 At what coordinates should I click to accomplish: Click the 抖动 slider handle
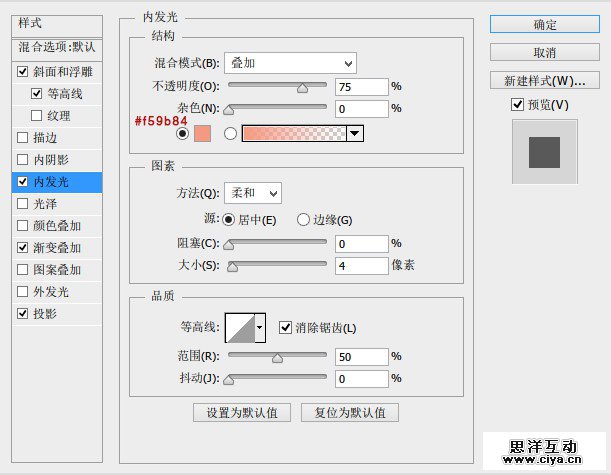tap(229, 380)
